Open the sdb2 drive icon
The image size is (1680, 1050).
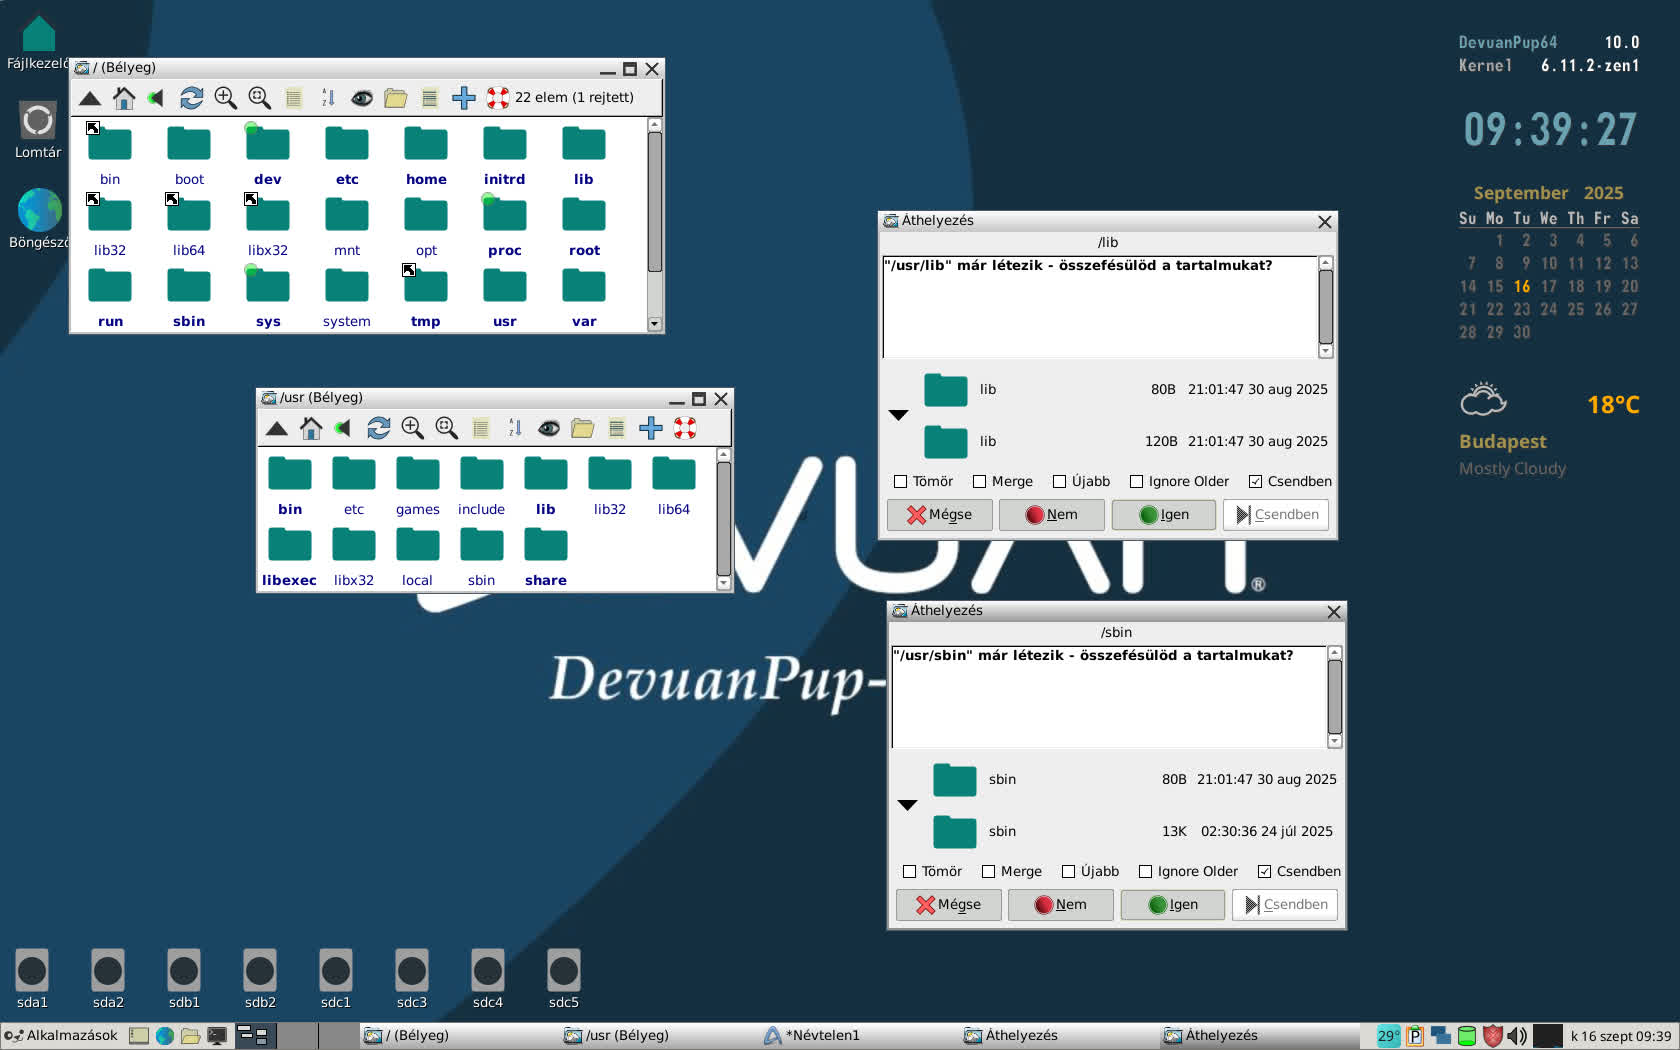point(260,979)
